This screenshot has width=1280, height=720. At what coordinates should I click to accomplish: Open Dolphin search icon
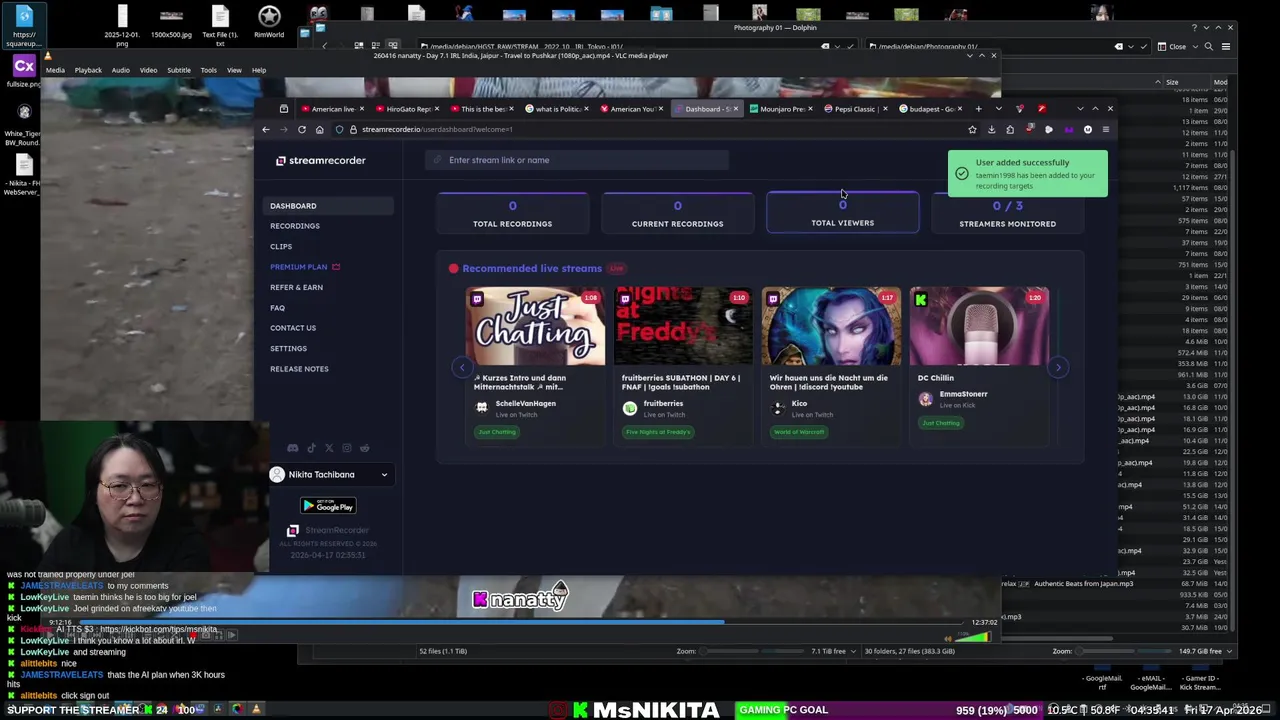pos(1208,46)
